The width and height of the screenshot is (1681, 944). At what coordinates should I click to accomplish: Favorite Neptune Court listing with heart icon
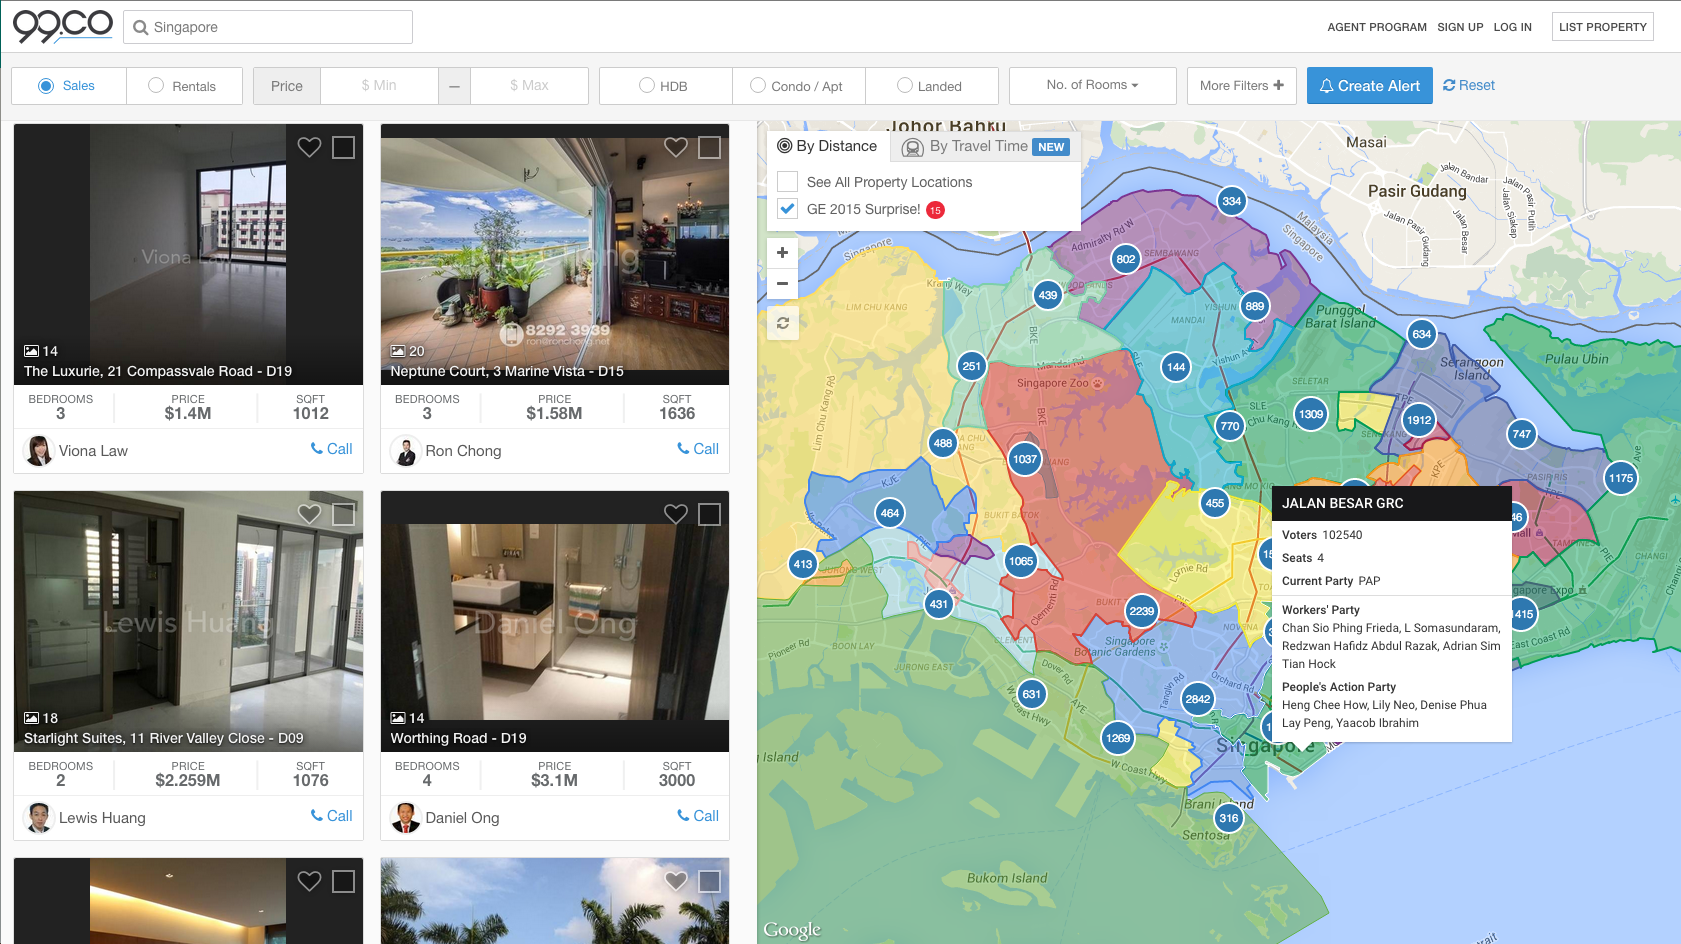tap(676, 147)
